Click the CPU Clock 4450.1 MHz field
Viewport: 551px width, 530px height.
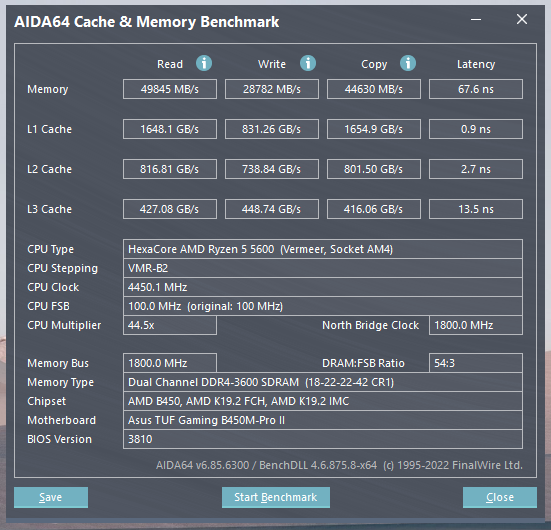click(x=323, y=287)
